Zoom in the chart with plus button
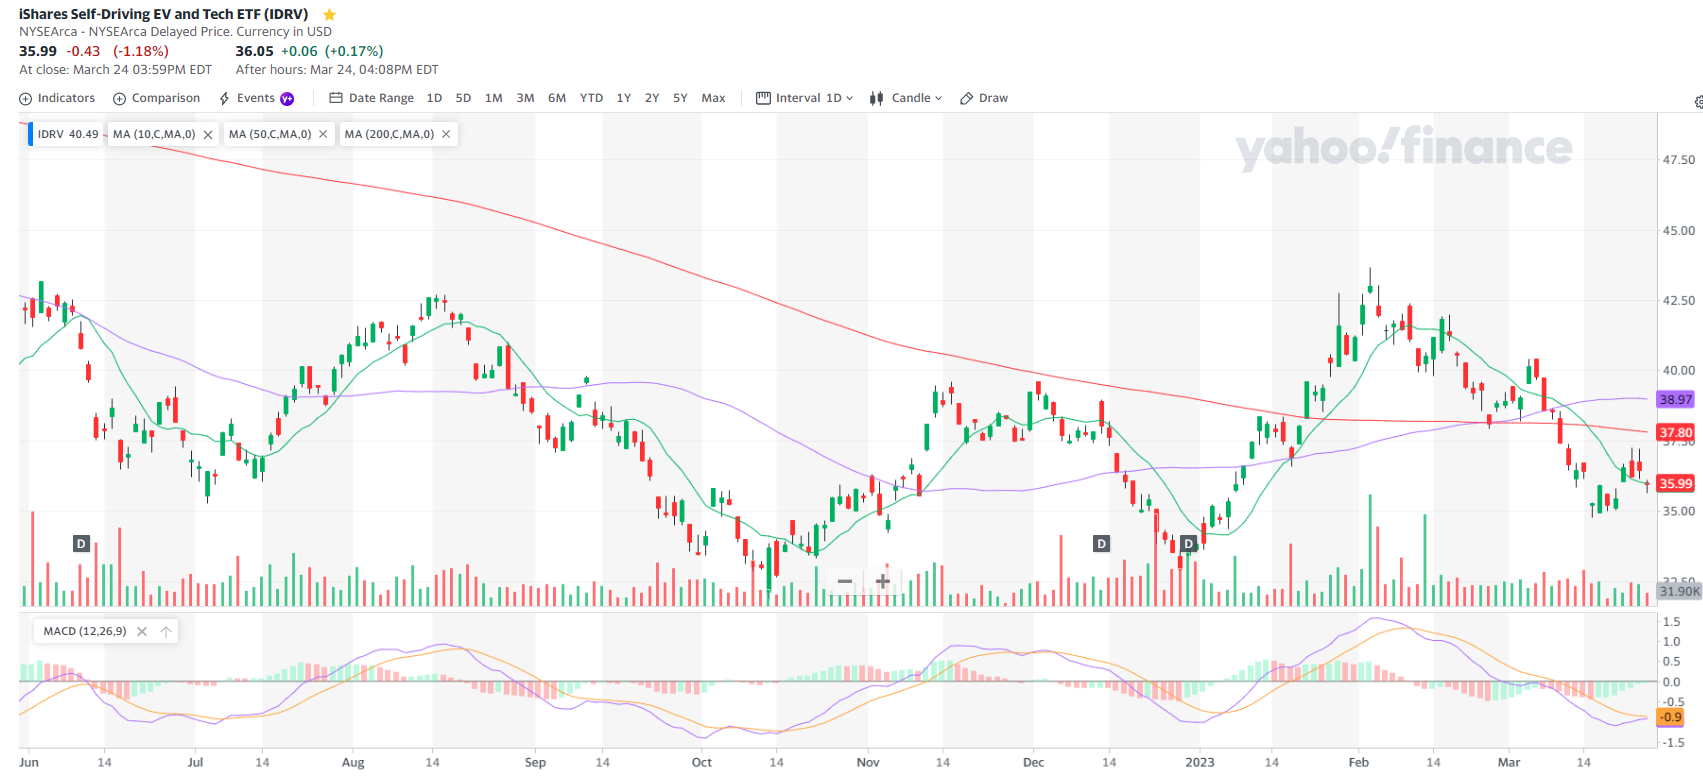 [x=883, y=581]
